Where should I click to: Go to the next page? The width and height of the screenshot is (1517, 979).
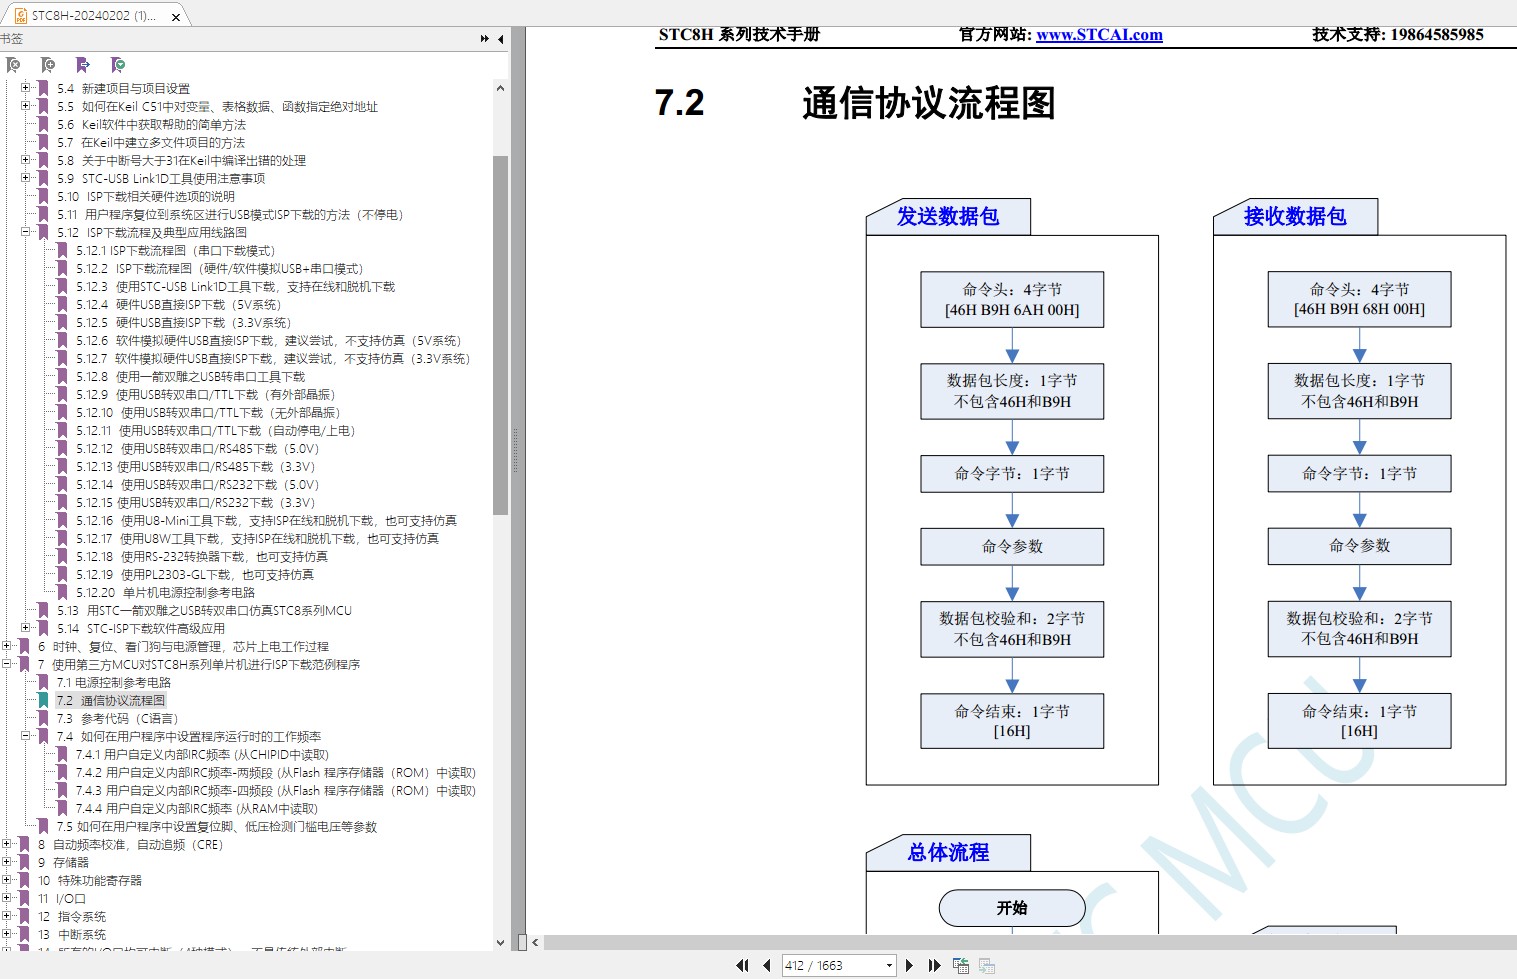(x=909, y=965)
